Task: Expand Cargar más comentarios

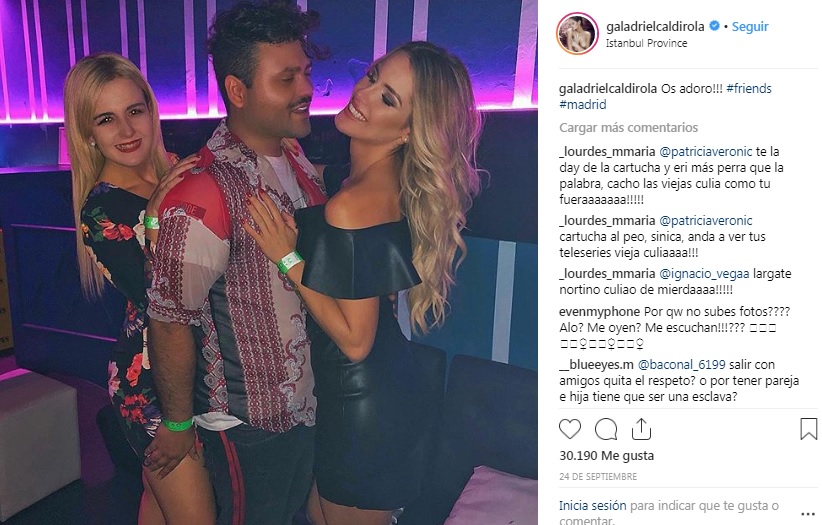Action: pyautogui.click(x=629, y=127)
